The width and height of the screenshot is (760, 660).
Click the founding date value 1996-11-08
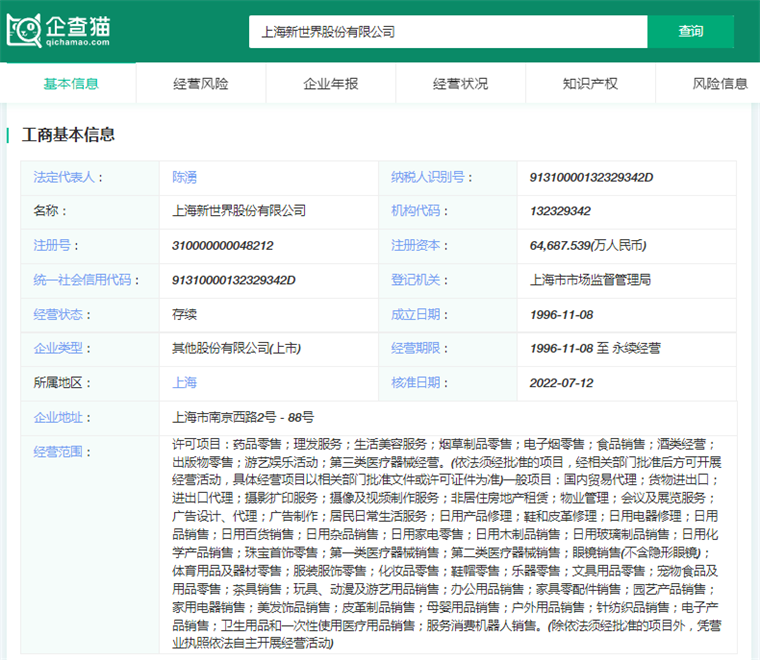pyautogui.click(x=561, y=315)
